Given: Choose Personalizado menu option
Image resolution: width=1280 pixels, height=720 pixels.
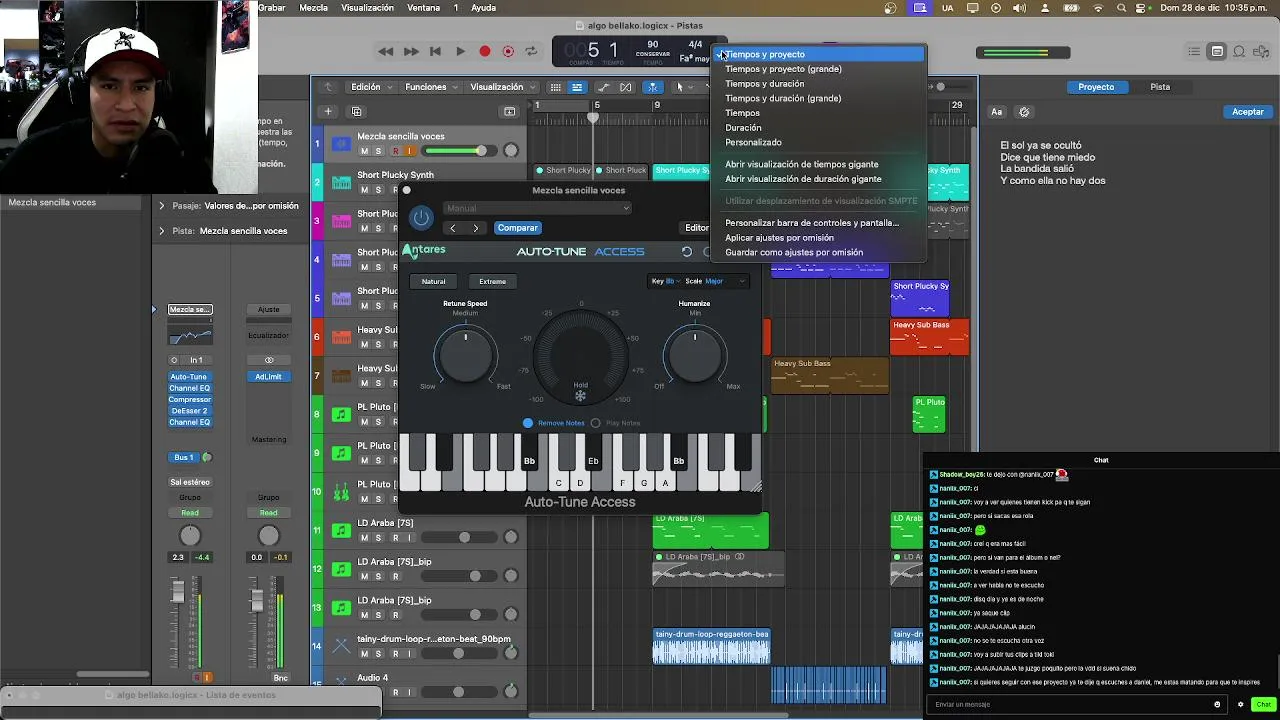Looking at the screenshot, I should 753,142.
